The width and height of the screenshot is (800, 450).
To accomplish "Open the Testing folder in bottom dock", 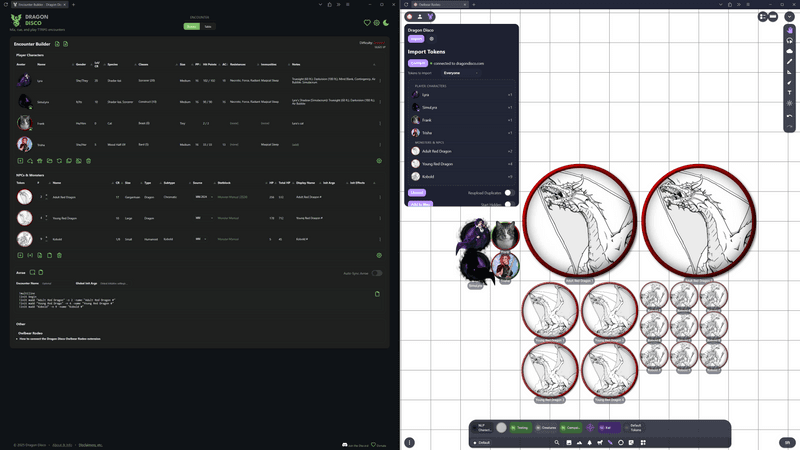I will coord(520,428).
